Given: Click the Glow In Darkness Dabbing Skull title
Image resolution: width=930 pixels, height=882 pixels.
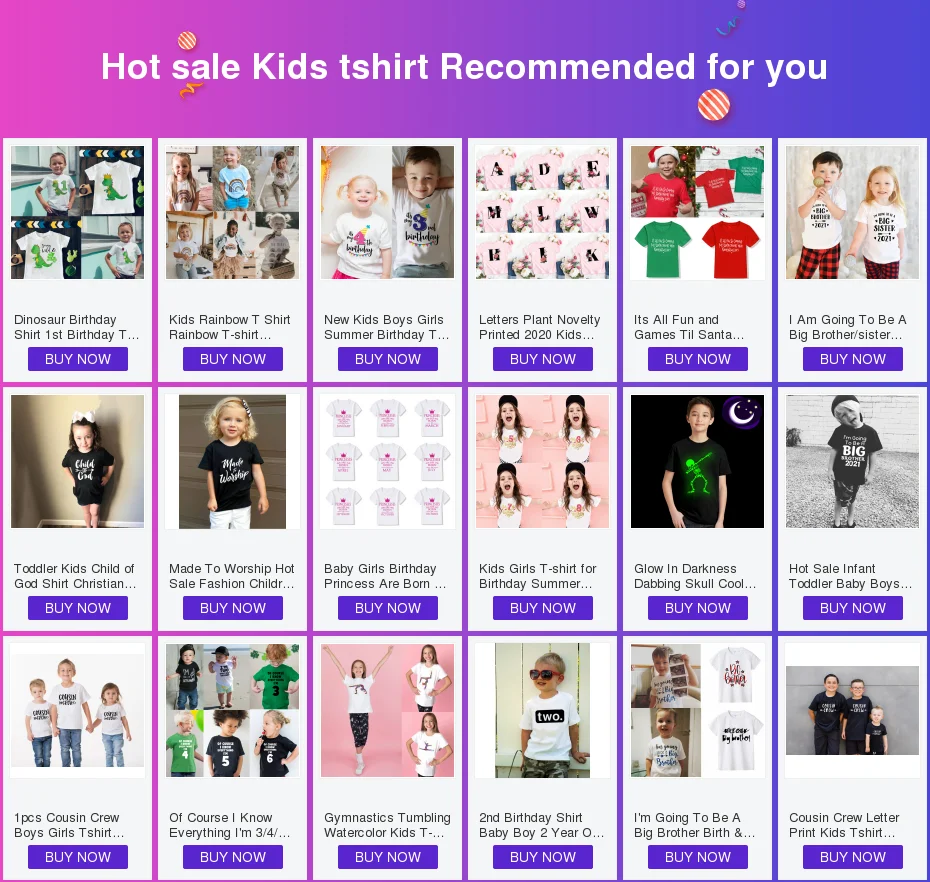Looking at the screenshot, I should (x=695, y=576).
